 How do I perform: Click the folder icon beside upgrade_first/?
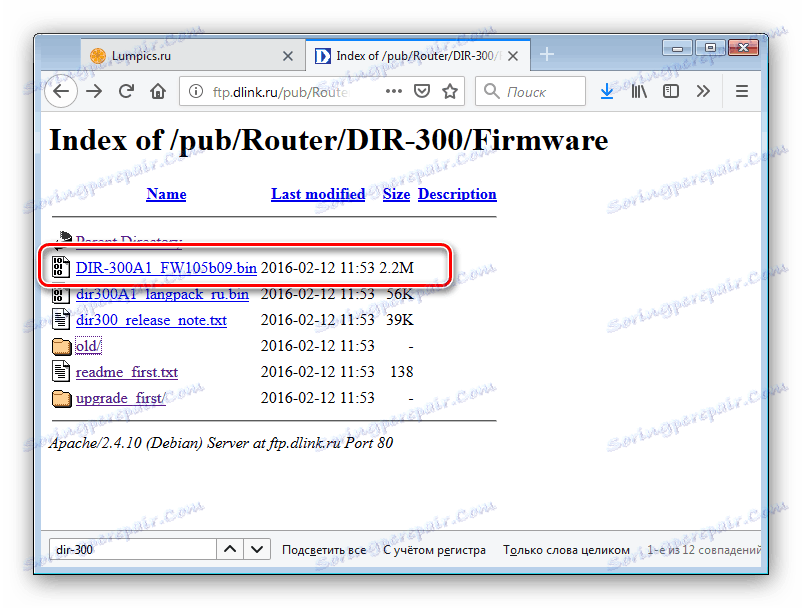click(x=61, y=398)
